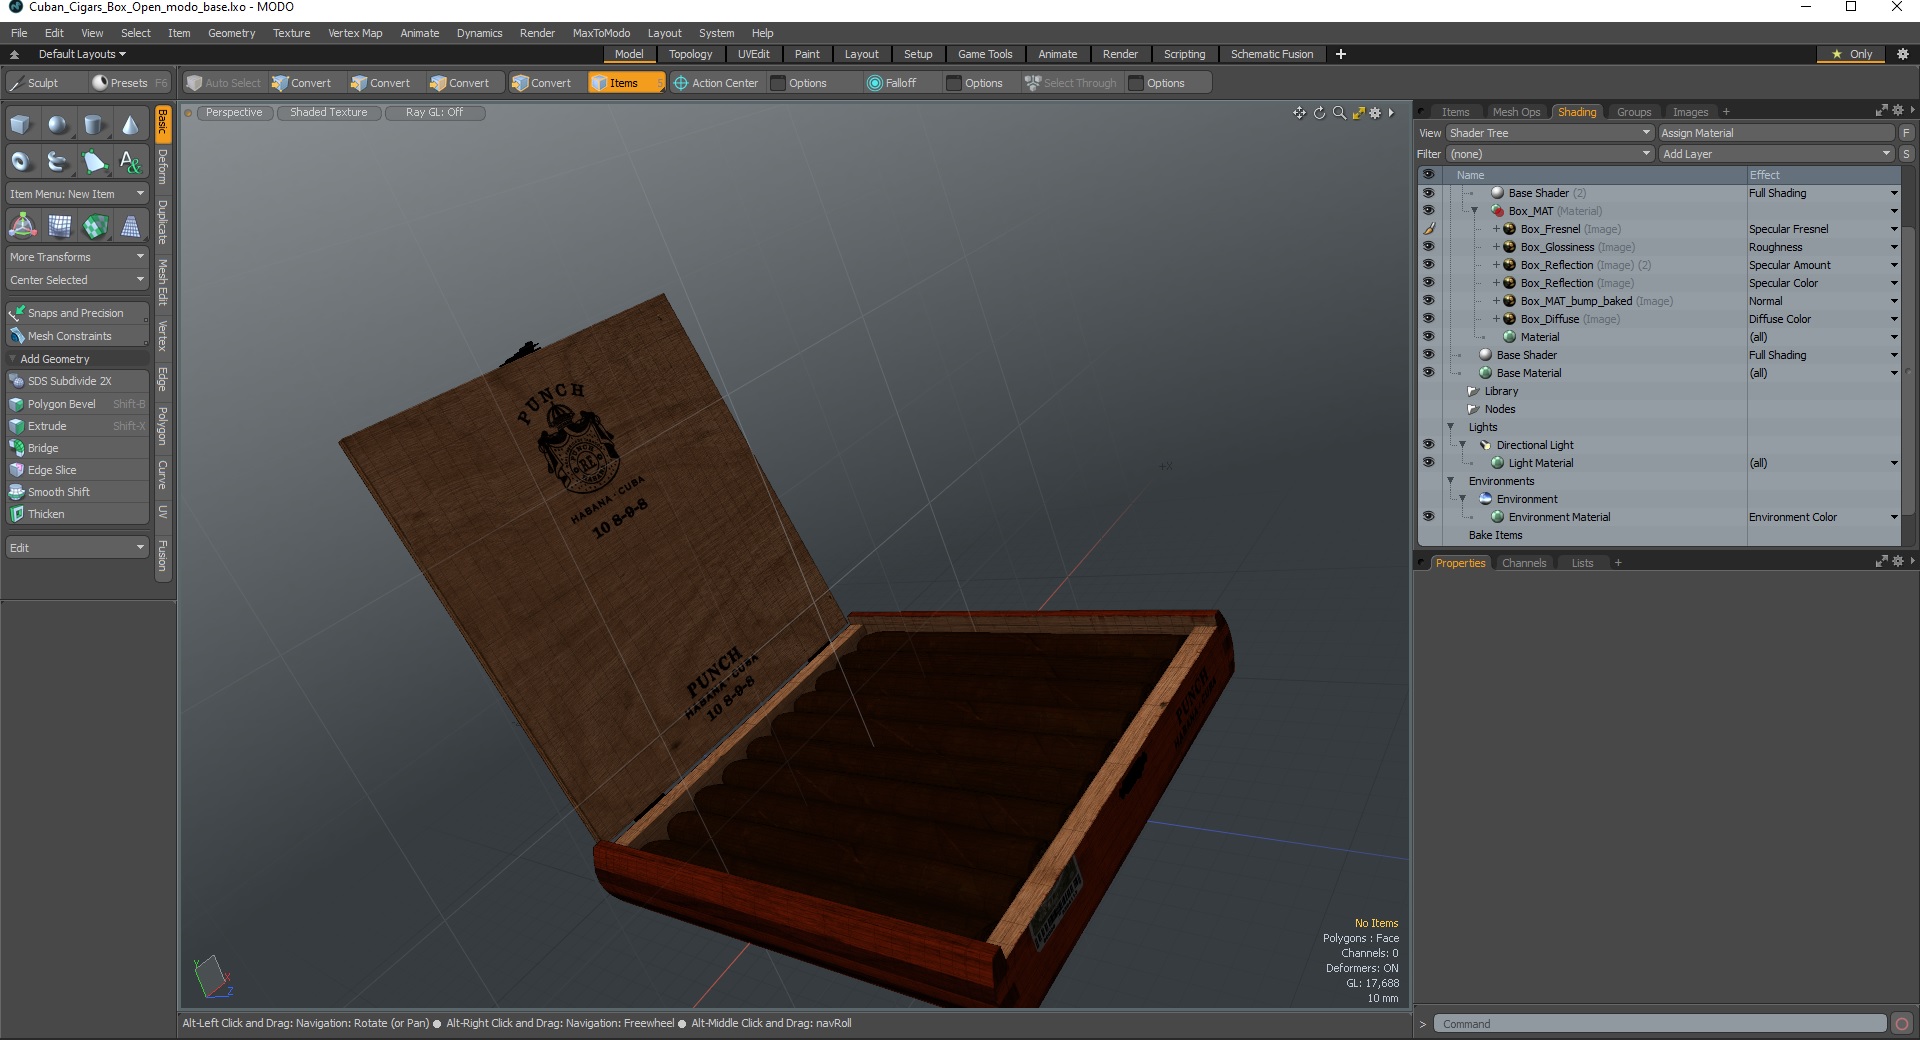Viewport: 1920px width, 1040px height.
Task: Toggle visibility of Box_MAT material
Action: tap(1428, 211)
